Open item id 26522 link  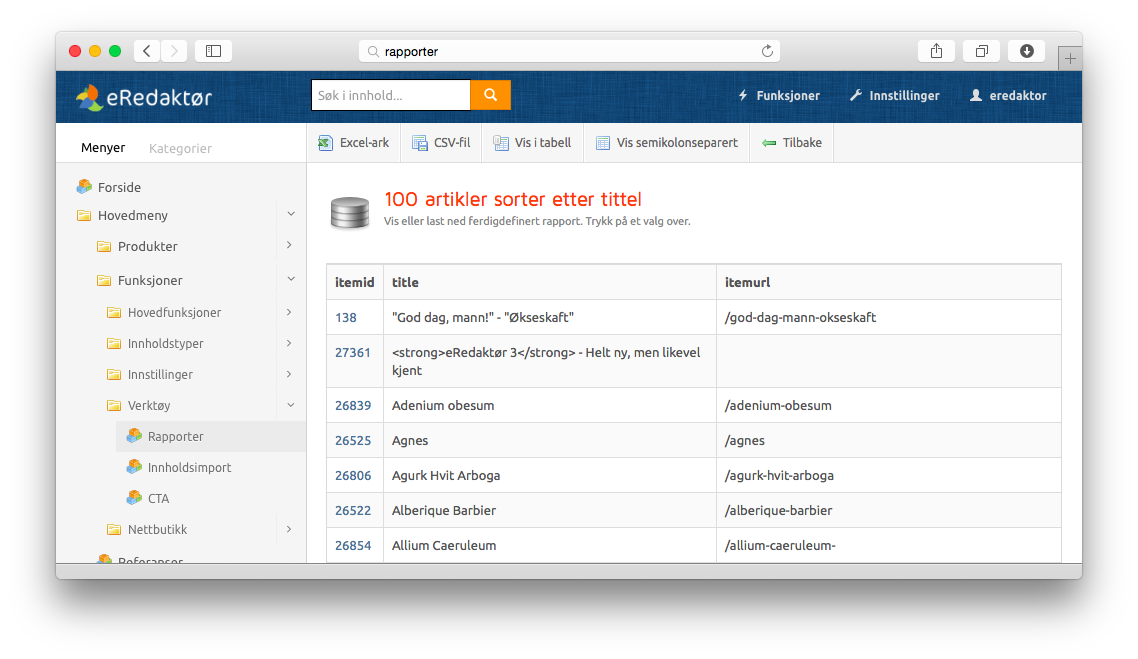[x=353, y=510]
